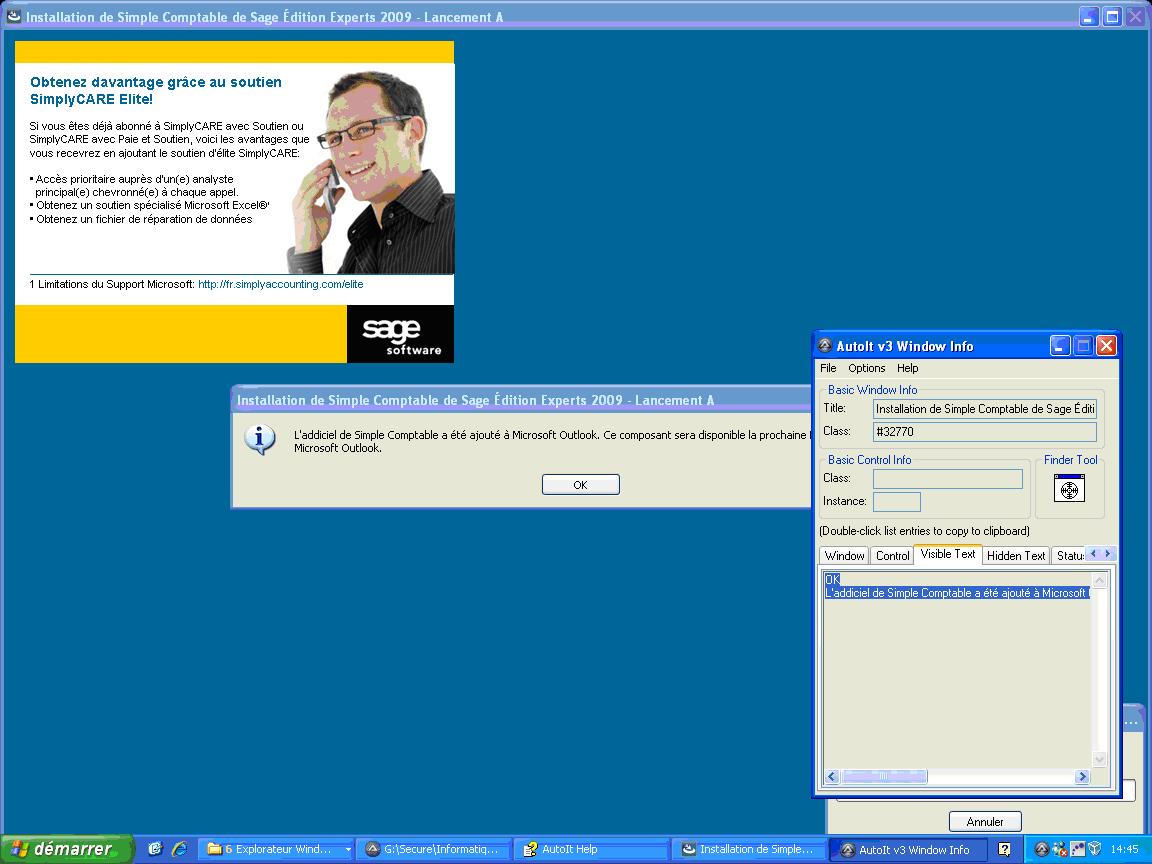Click the blue information icon in the dialog
The width and height of the screenshot is (1152, 864).
[x=260, y=439]
